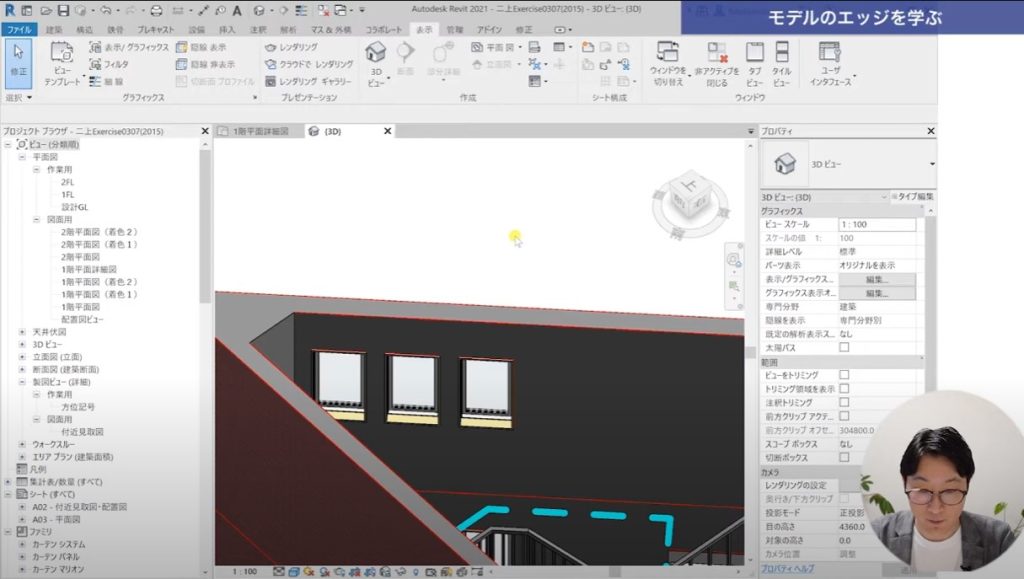Open the ファイル menu tab
This screenshot has height=579, width=1024.
(19, 30)
